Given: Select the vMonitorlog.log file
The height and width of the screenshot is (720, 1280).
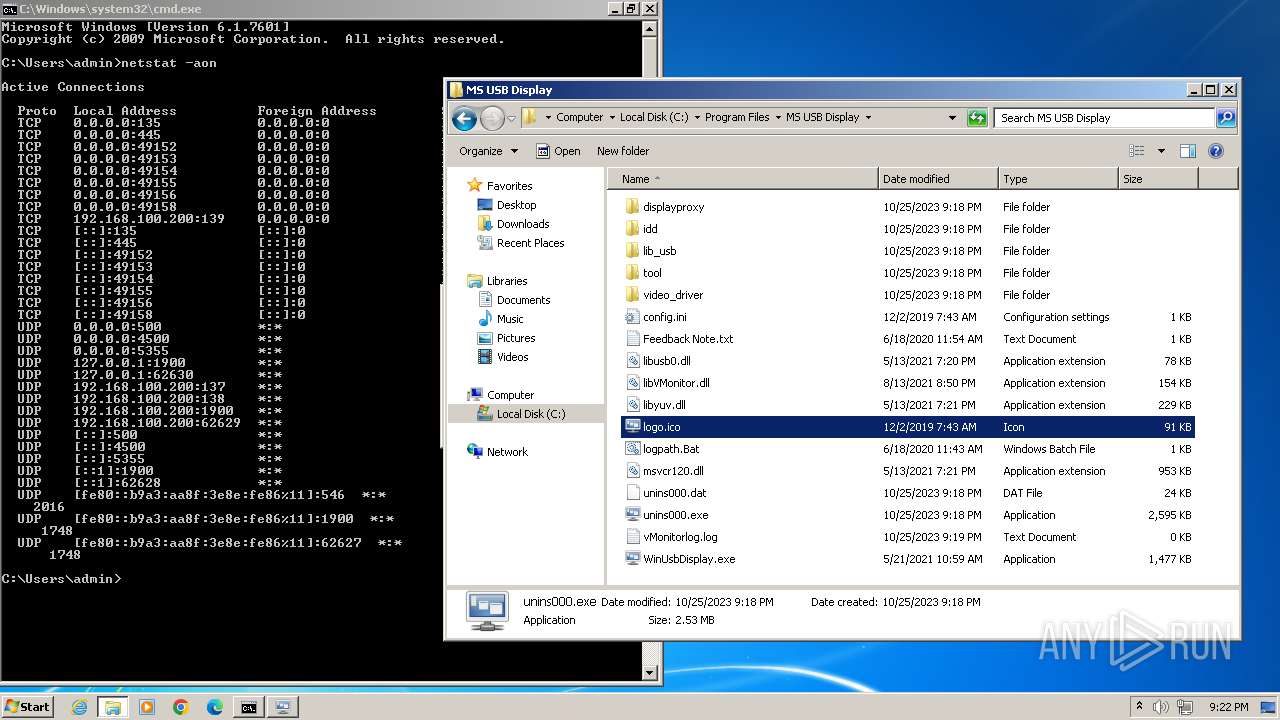Looking at the screenshot, I should click(x=680, y=537).
